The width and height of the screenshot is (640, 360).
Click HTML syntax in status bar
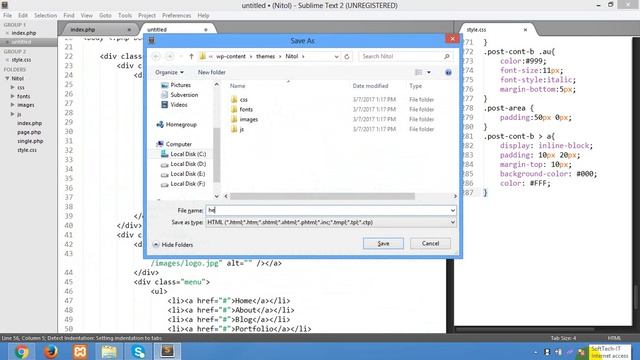(x=614, y=338)
